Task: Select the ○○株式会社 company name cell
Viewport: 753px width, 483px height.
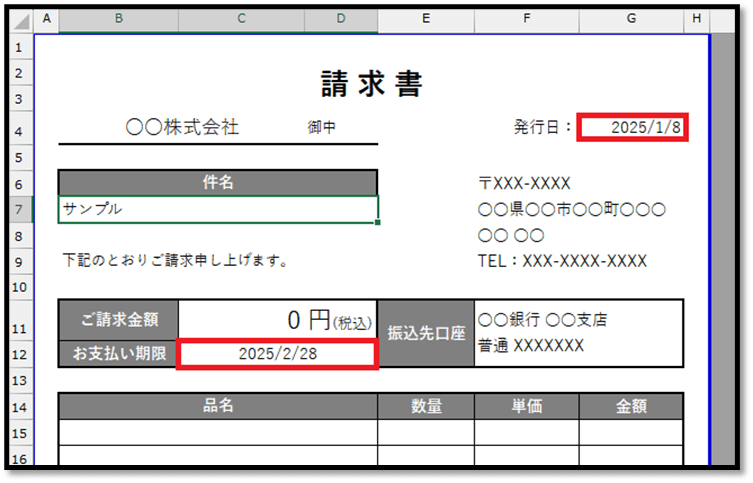Action: point(183,127)
